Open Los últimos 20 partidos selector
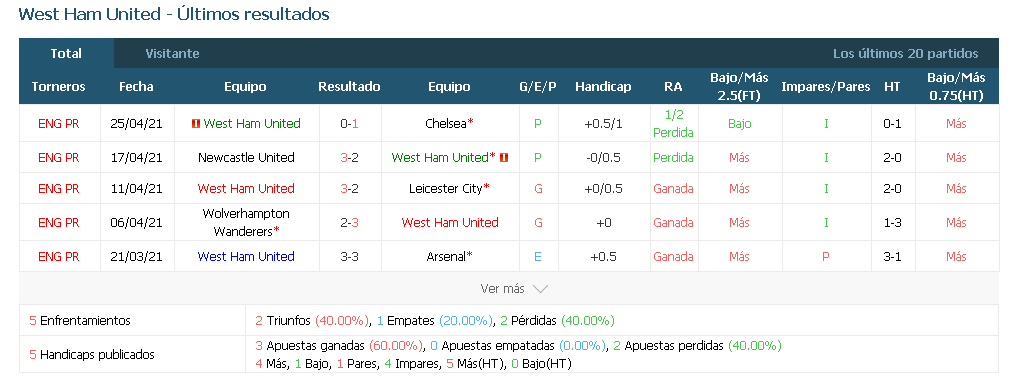The height and width of the screenshot is (384, 1017). (x=905, y=53)
